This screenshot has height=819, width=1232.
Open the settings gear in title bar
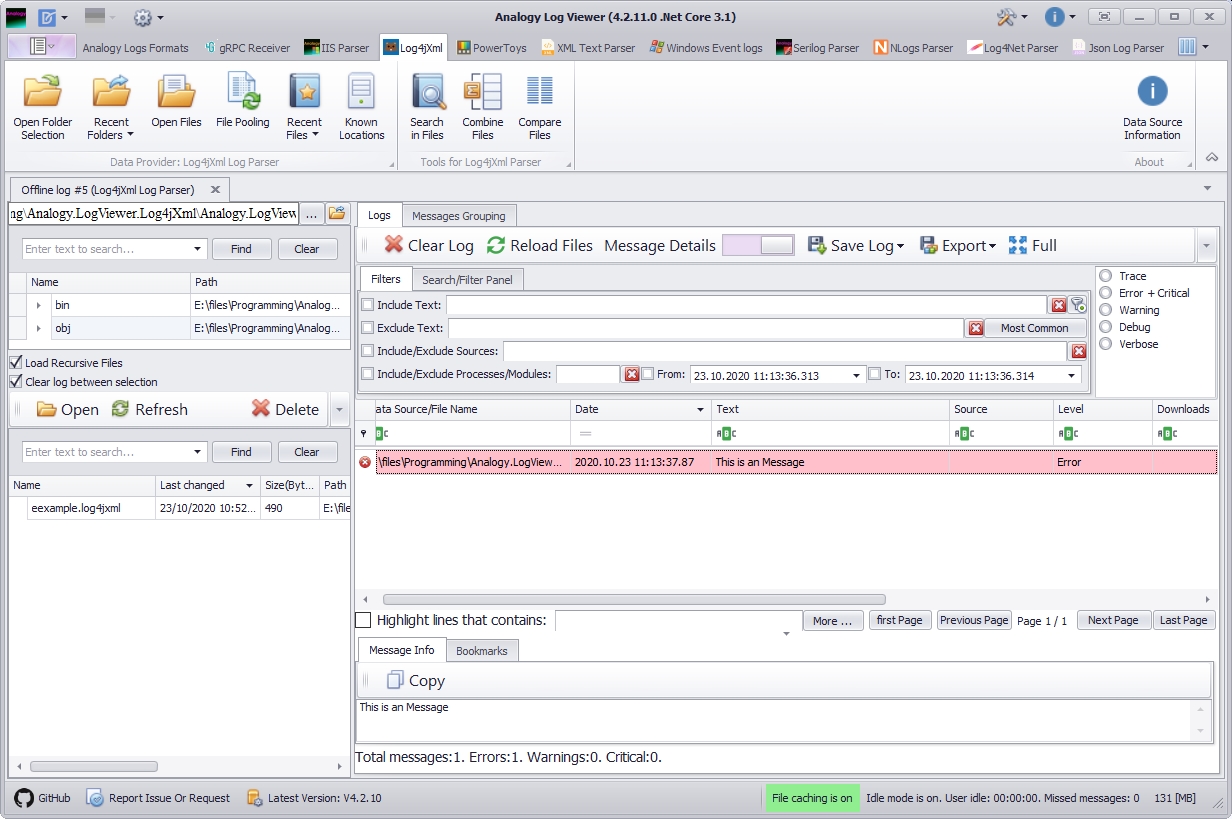(x=143, y=17)
